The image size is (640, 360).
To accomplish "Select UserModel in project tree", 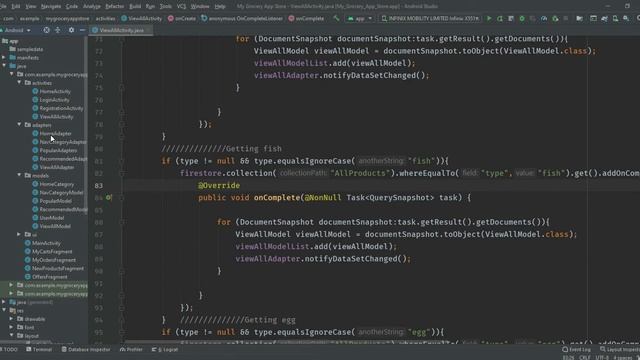I will 52,218.
